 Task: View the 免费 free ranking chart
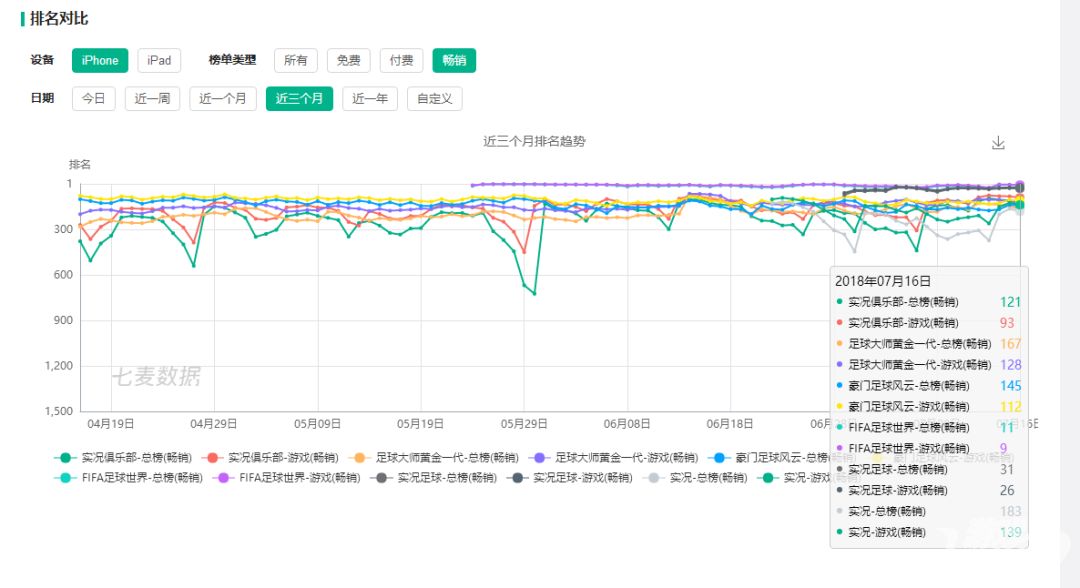[x=348, y=60]
